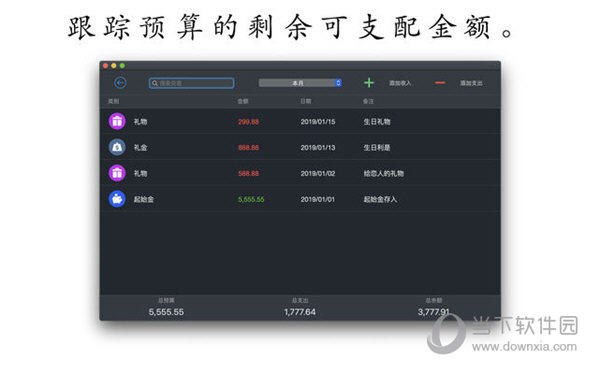600x374 pixels.
Task: Click piggy bank icon in 起始金 row
Action: point(117,199)
